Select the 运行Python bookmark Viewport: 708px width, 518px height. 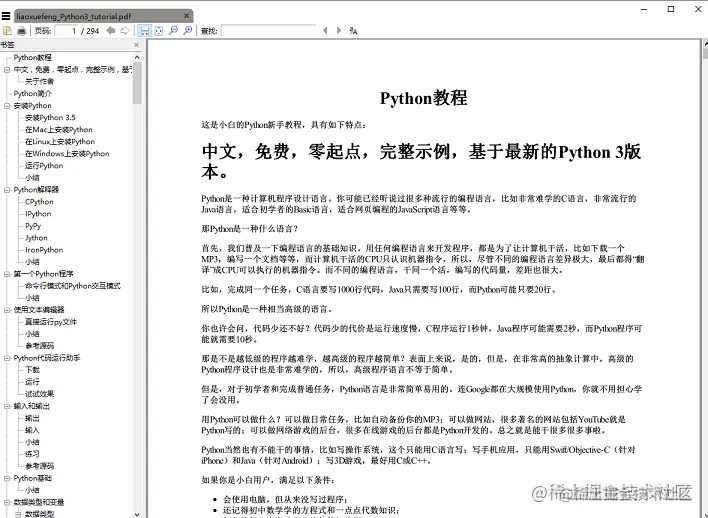pyautogui.click(x=44, y=166)
